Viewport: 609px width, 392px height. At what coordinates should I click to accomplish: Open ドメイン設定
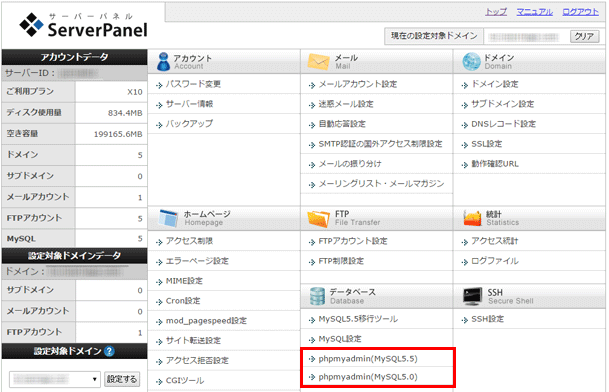pos(494,84)
